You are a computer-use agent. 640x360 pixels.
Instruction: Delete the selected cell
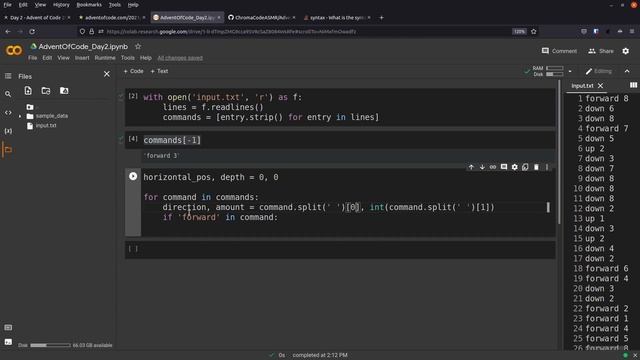pyautogui.click(x=536, y=167)
